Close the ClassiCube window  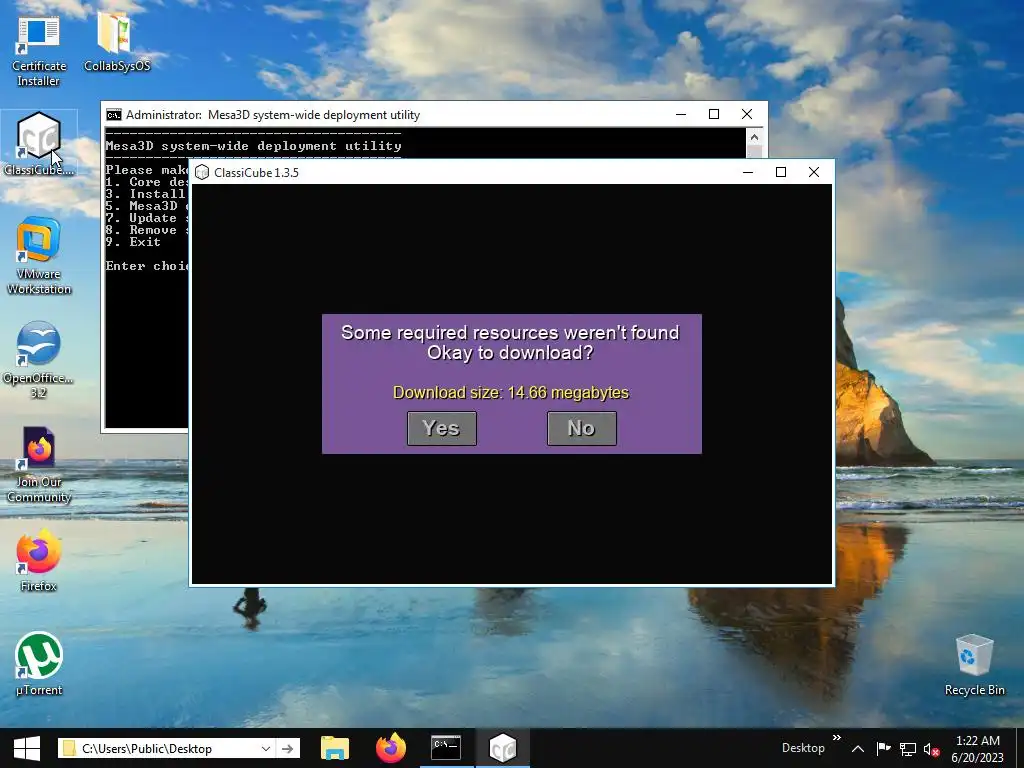(x=814, y=172)
